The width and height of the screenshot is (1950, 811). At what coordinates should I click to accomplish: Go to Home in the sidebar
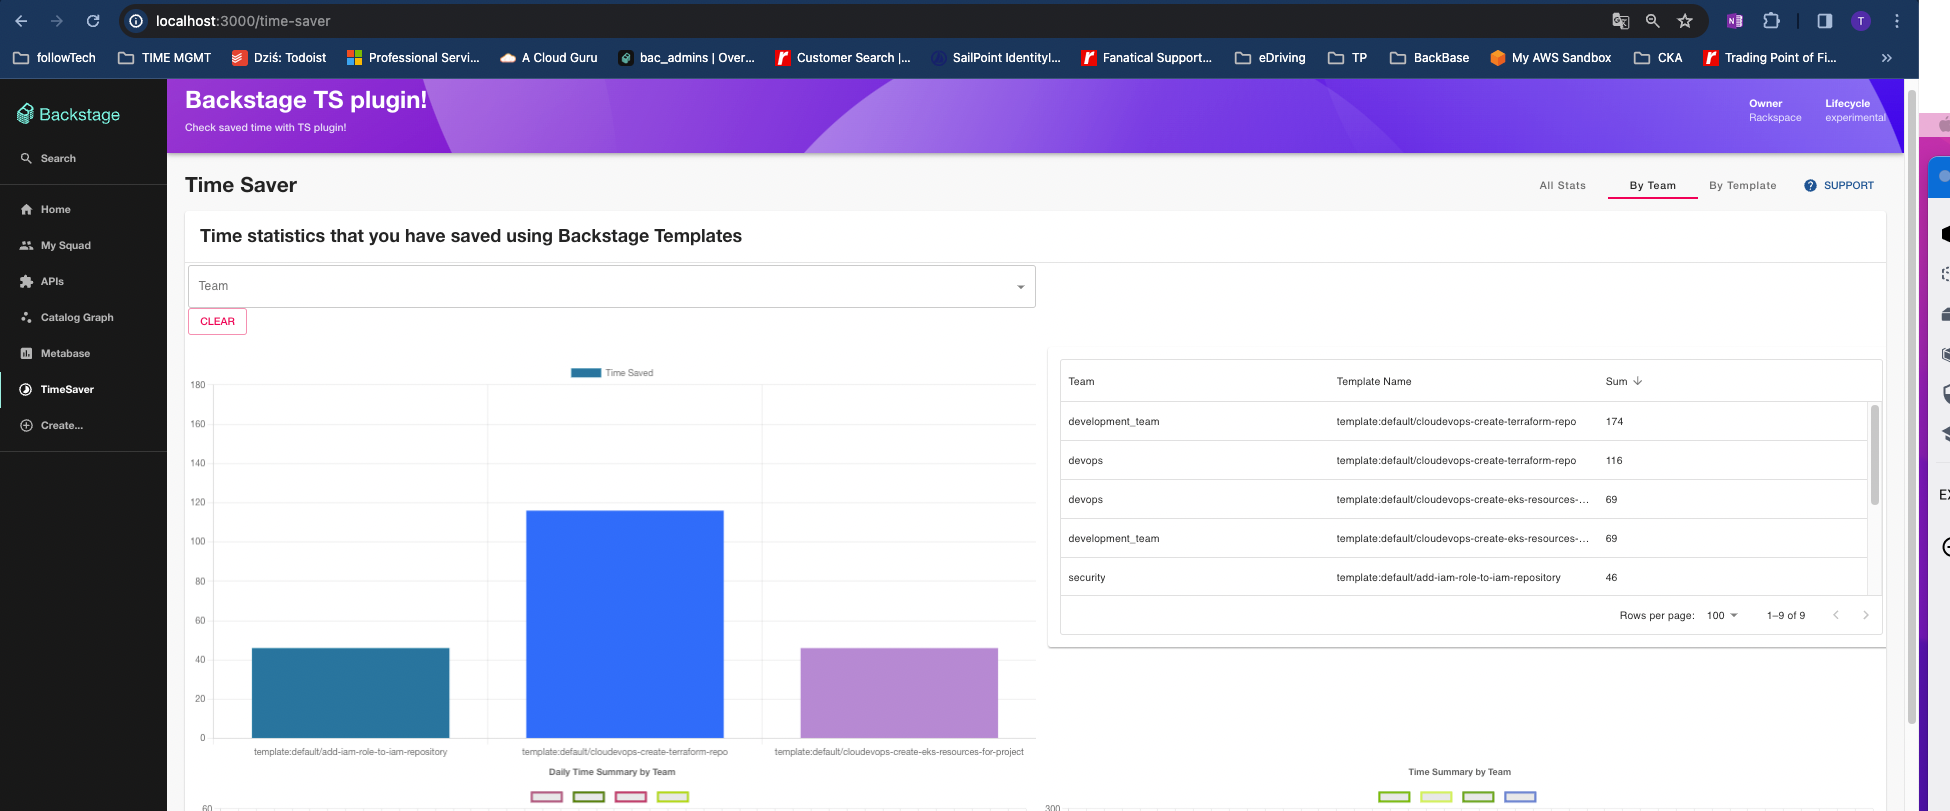tap(45, 209)
